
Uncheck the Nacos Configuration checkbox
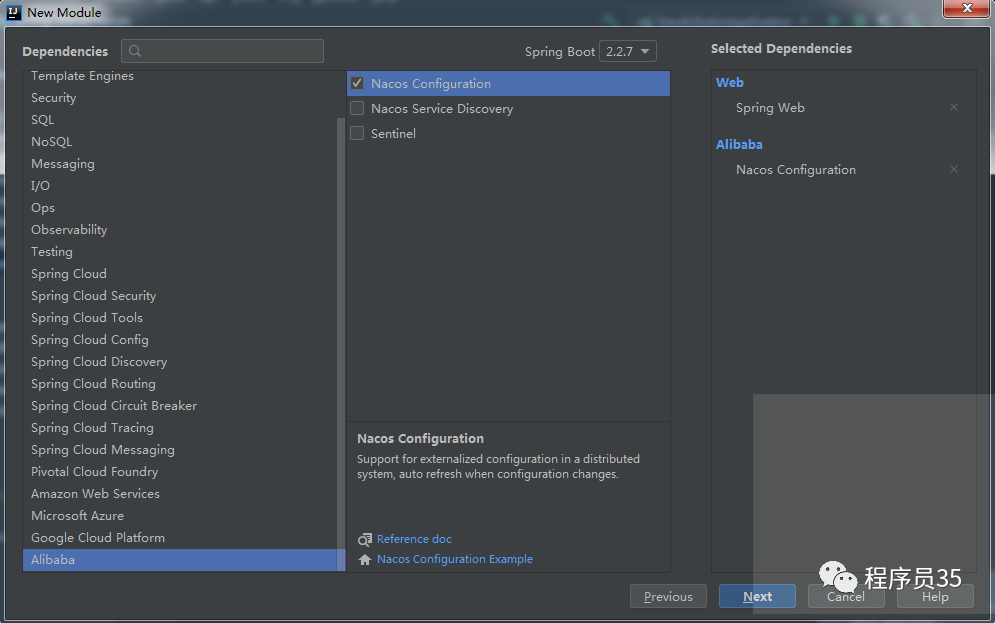tap(357, 83)
